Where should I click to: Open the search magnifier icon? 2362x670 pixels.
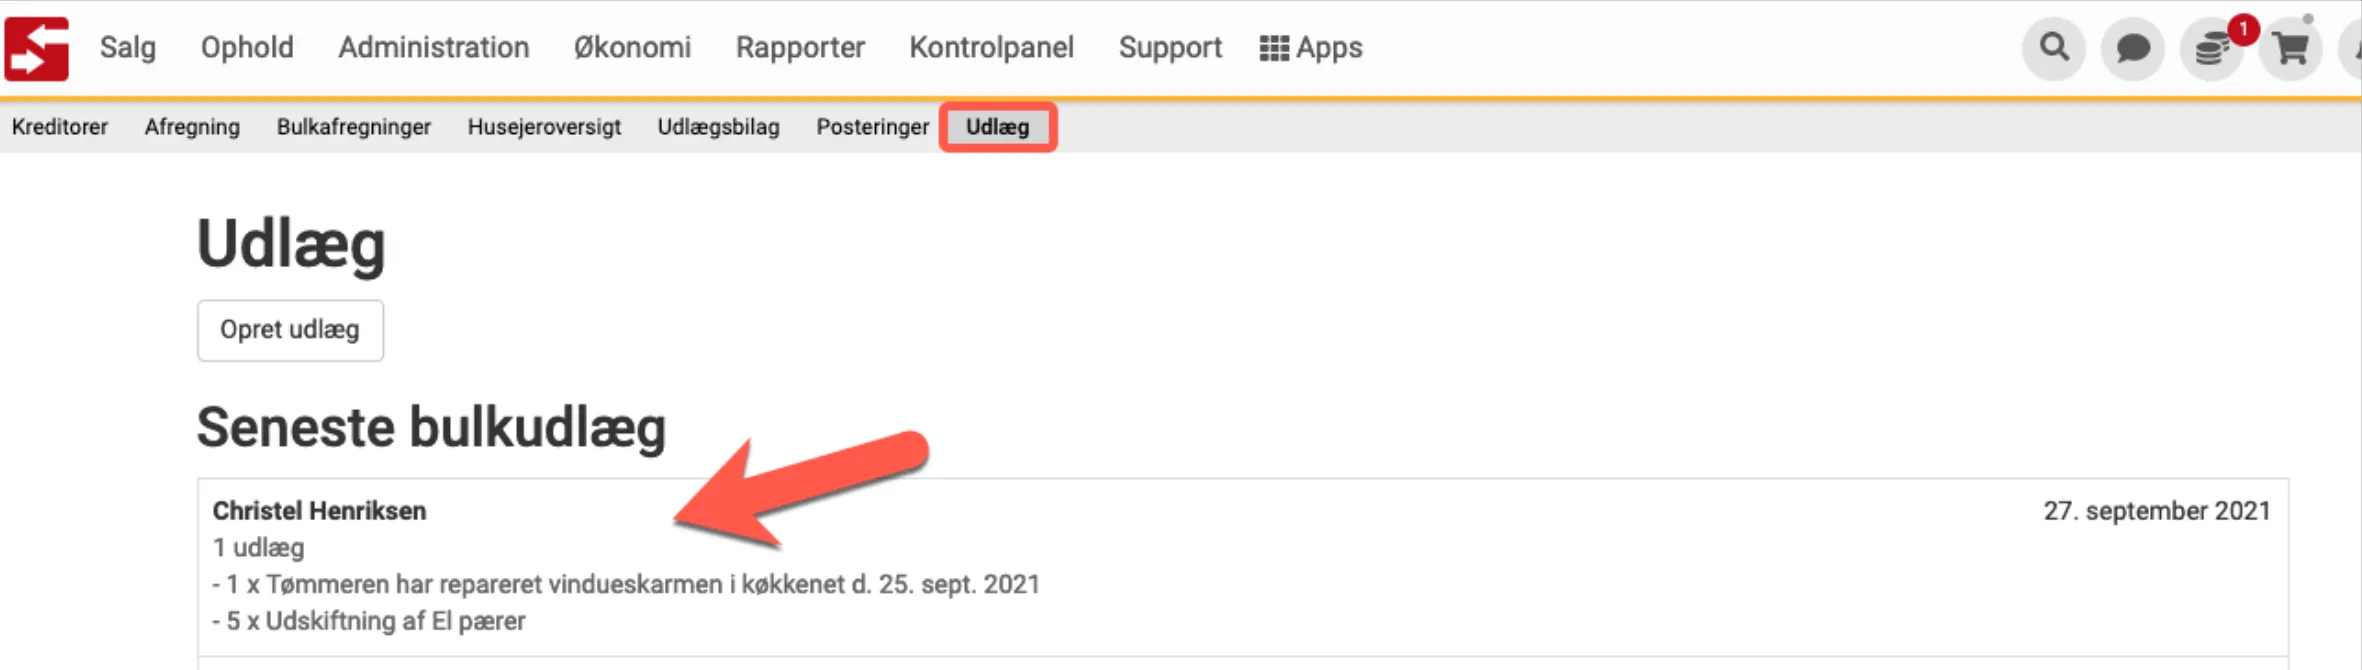click(x=2054, y=47)
